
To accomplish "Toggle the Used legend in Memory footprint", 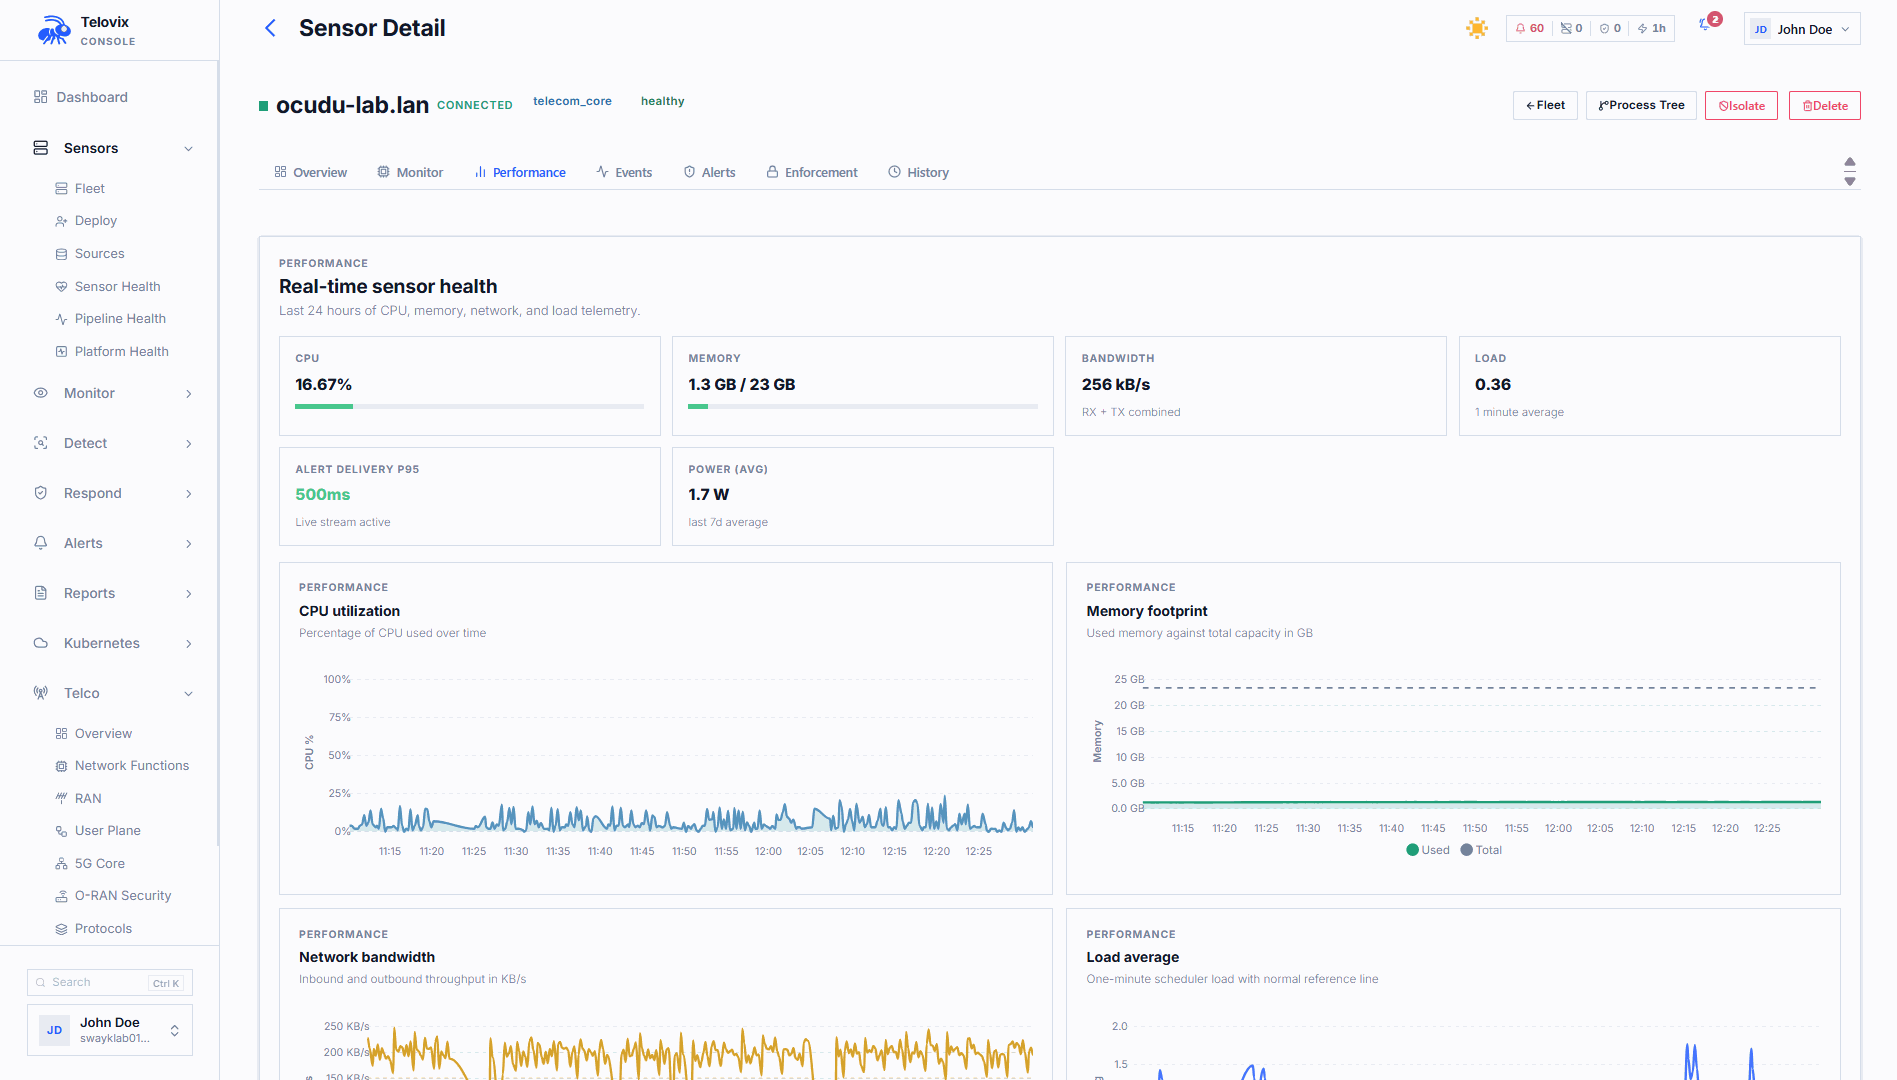I will pos(1427,850).
